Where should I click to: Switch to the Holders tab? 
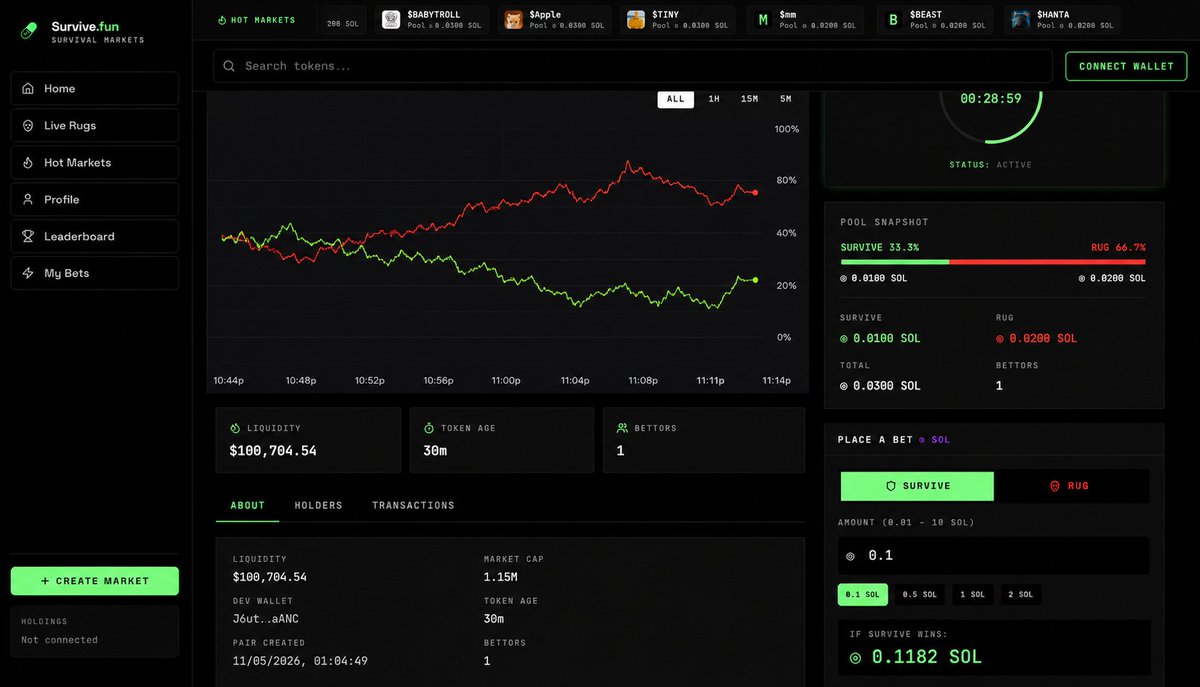tap(318, 506)
